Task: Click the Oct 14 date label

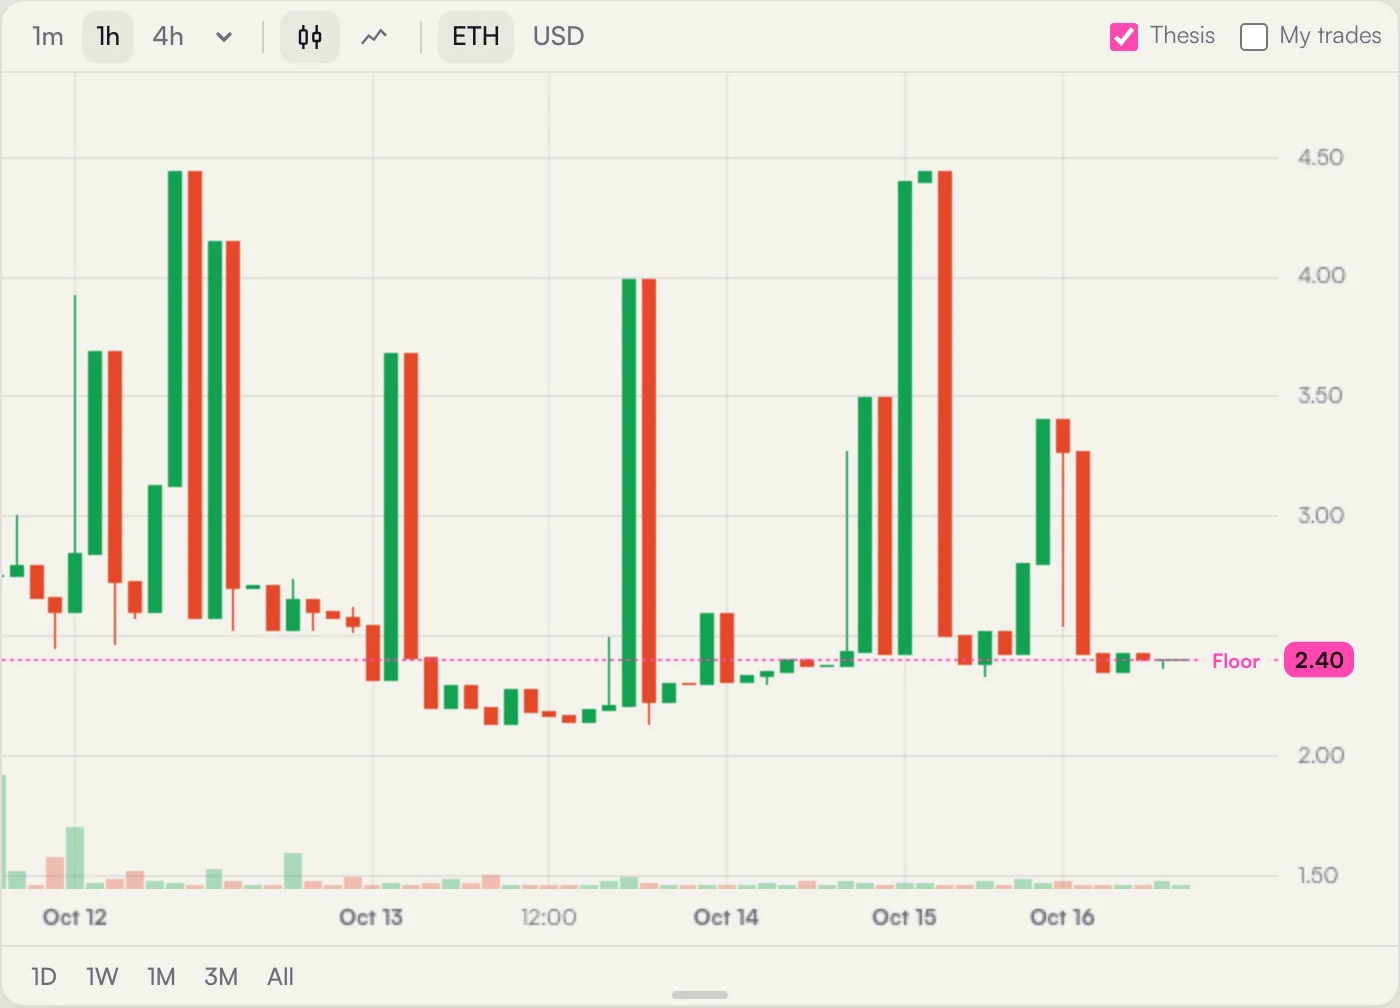Action: pyautogui.click(x=726, y=917)
